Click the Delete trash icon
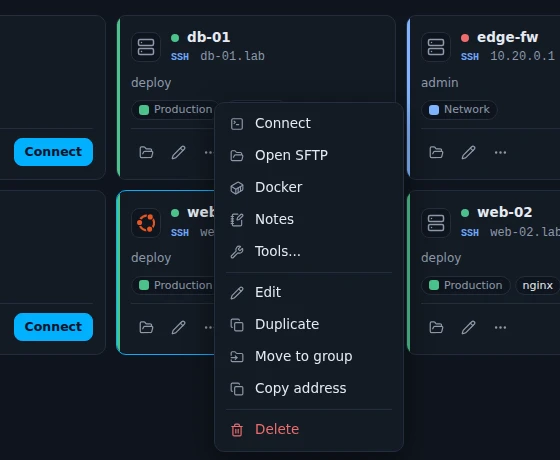The image size is (560, 460). [237, 430]
